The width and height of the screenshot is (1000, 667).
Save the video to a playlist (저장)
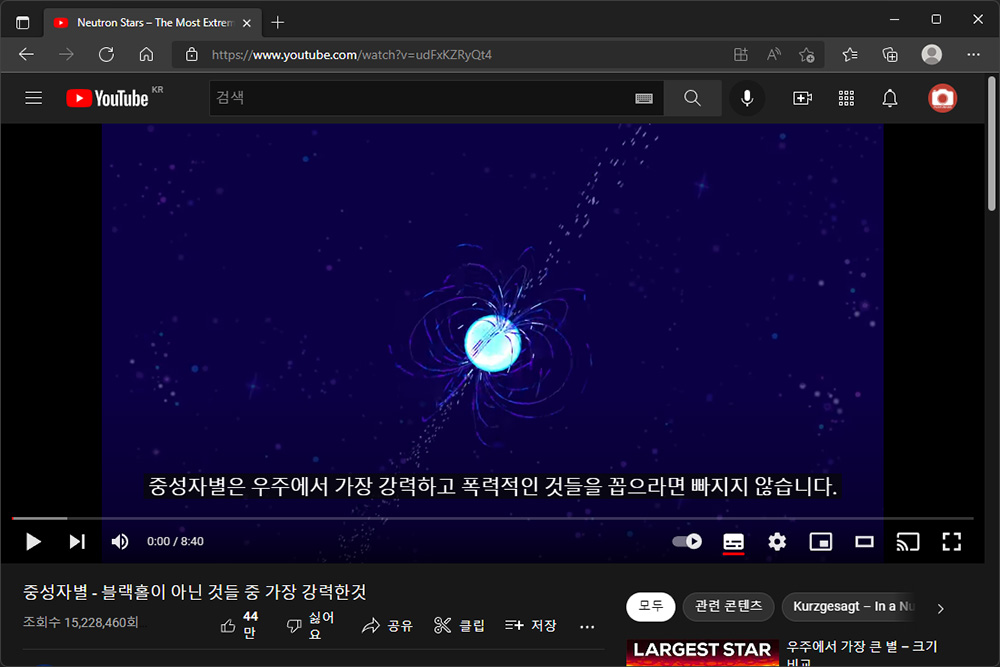point(531,626)
